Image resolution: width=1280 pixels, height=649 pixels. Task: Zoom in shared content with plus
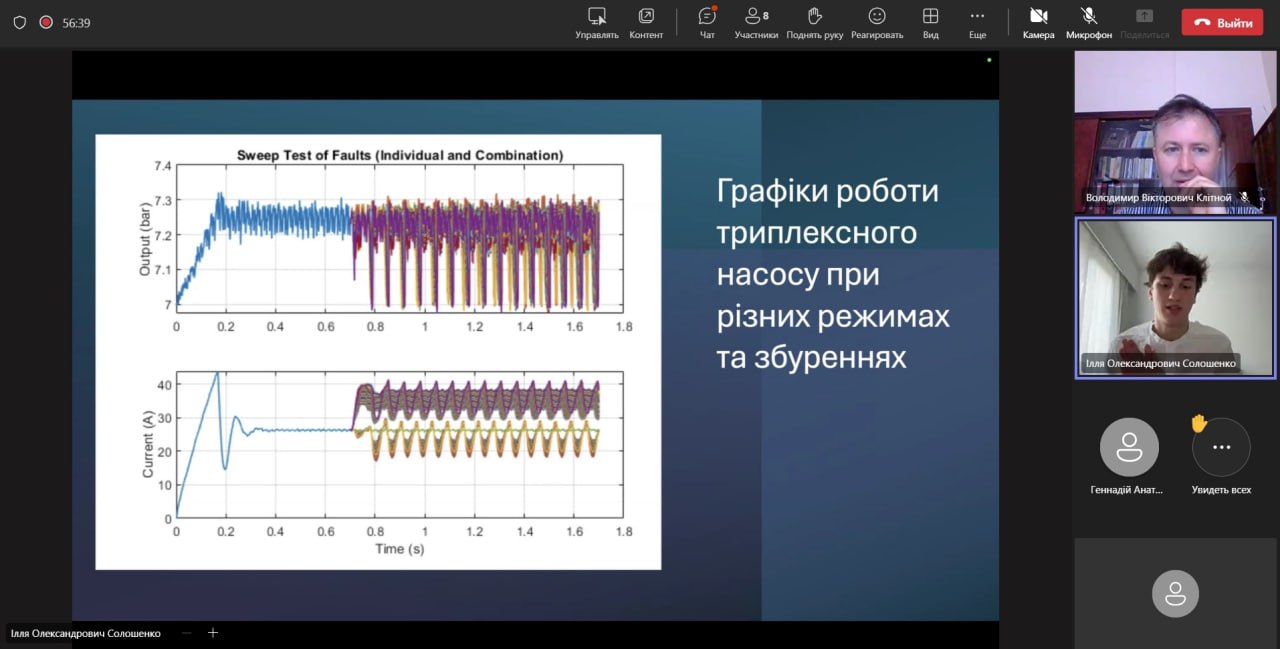pyautogui.click(x=212, y=633)
